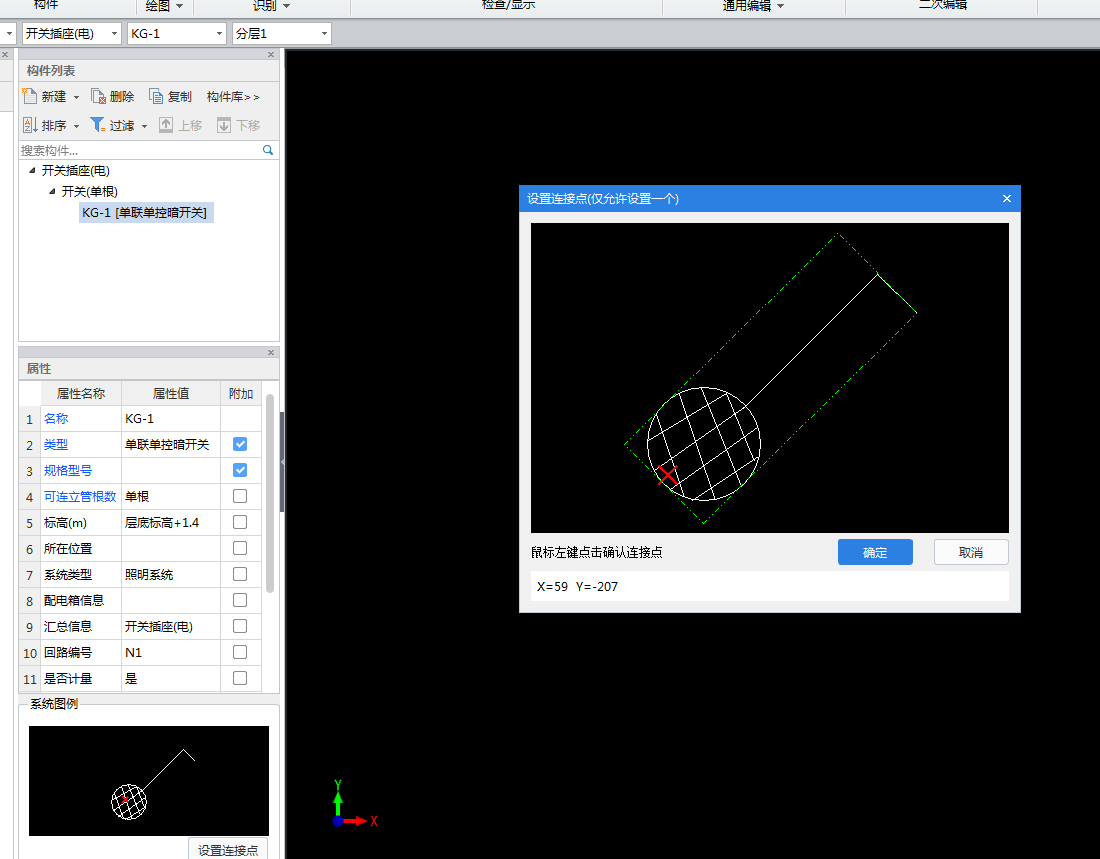Collapse the 开关(单根) tree node
Viewport: 1100px width, 859px height.
(x=51, y=192)
